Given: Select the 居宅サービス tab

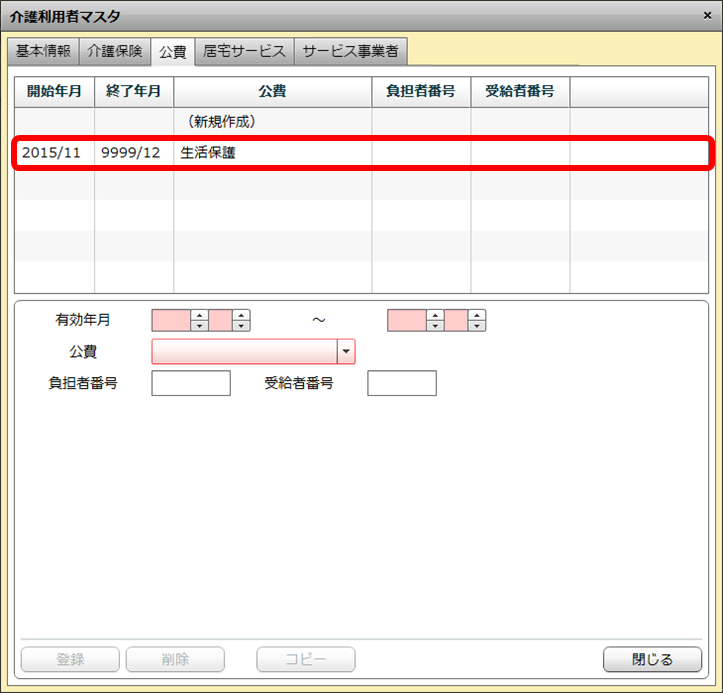Looking at the screenshot, I should tap(244, 51).
